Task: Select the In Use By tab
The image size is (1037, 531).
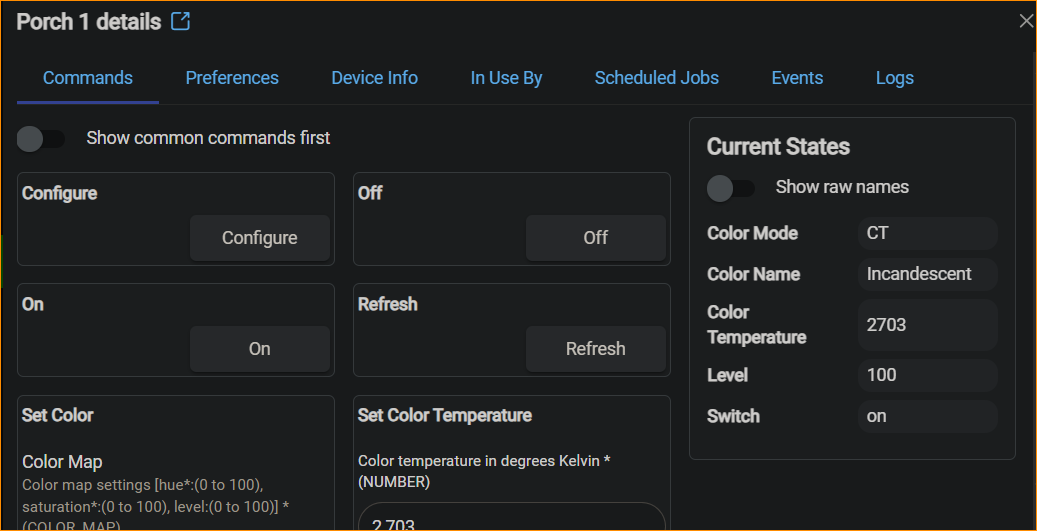Action: (506, 78)
